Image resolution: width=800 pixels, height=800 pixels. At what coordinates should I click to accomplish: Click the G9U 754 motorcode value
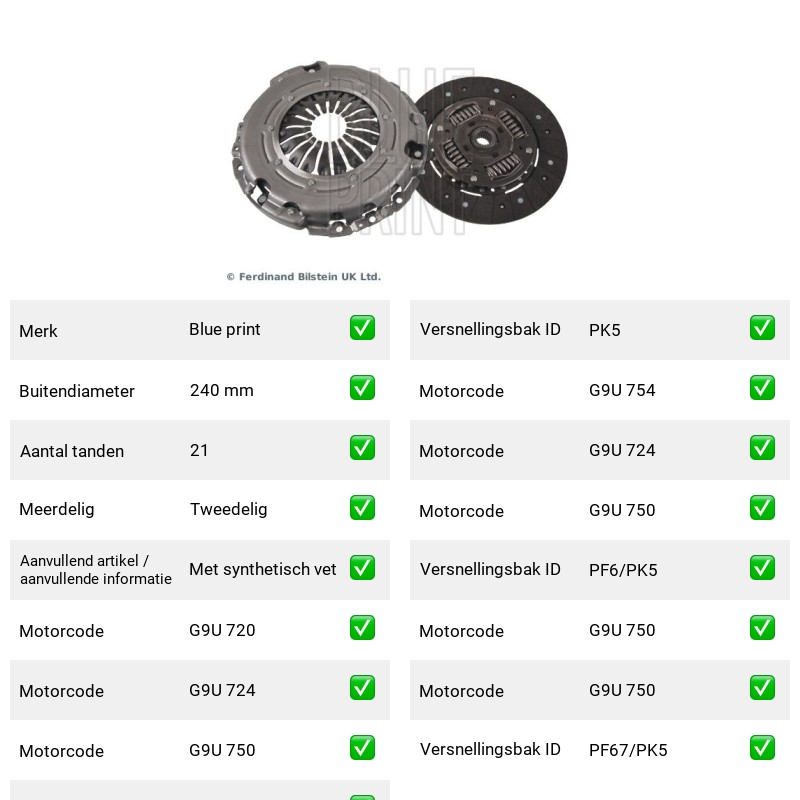[x=622, y=390]
